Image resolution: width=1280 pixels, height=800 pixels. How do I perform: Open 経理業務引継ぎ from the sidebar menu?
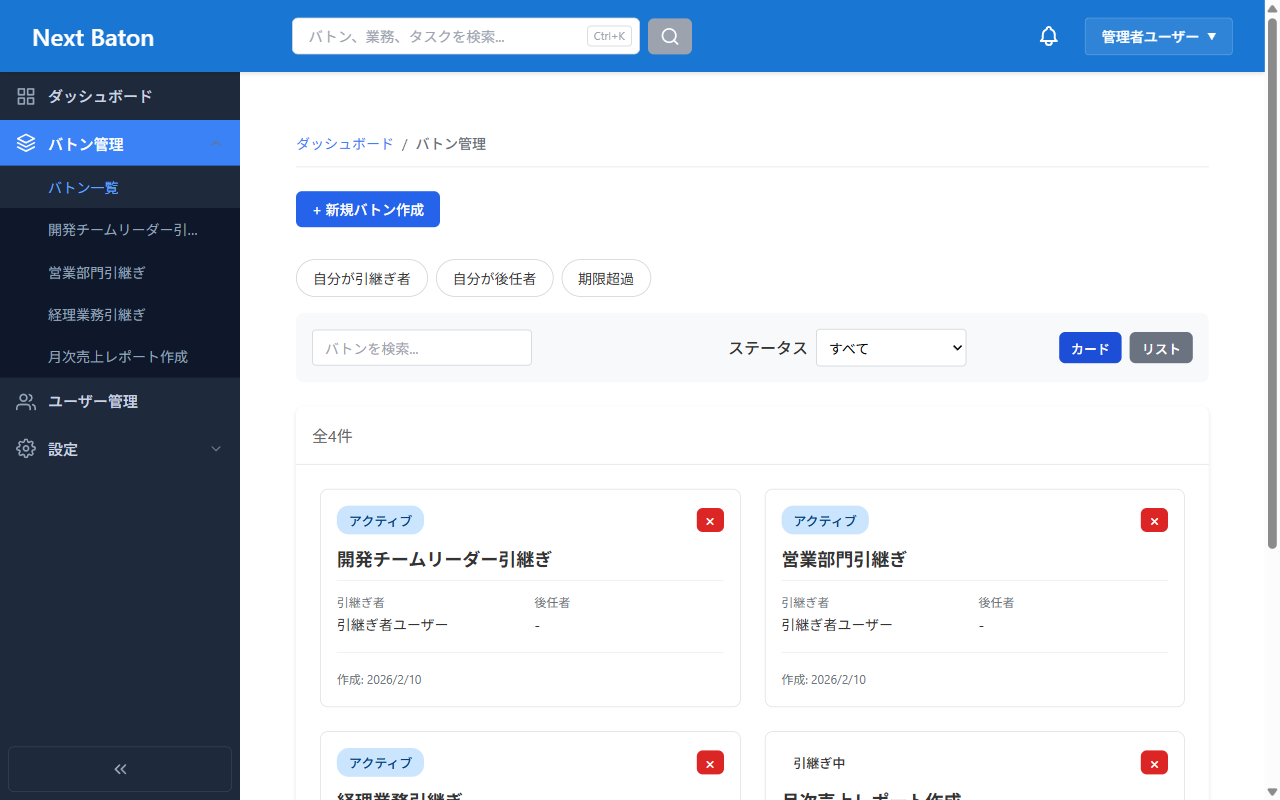tap(97, 313)
